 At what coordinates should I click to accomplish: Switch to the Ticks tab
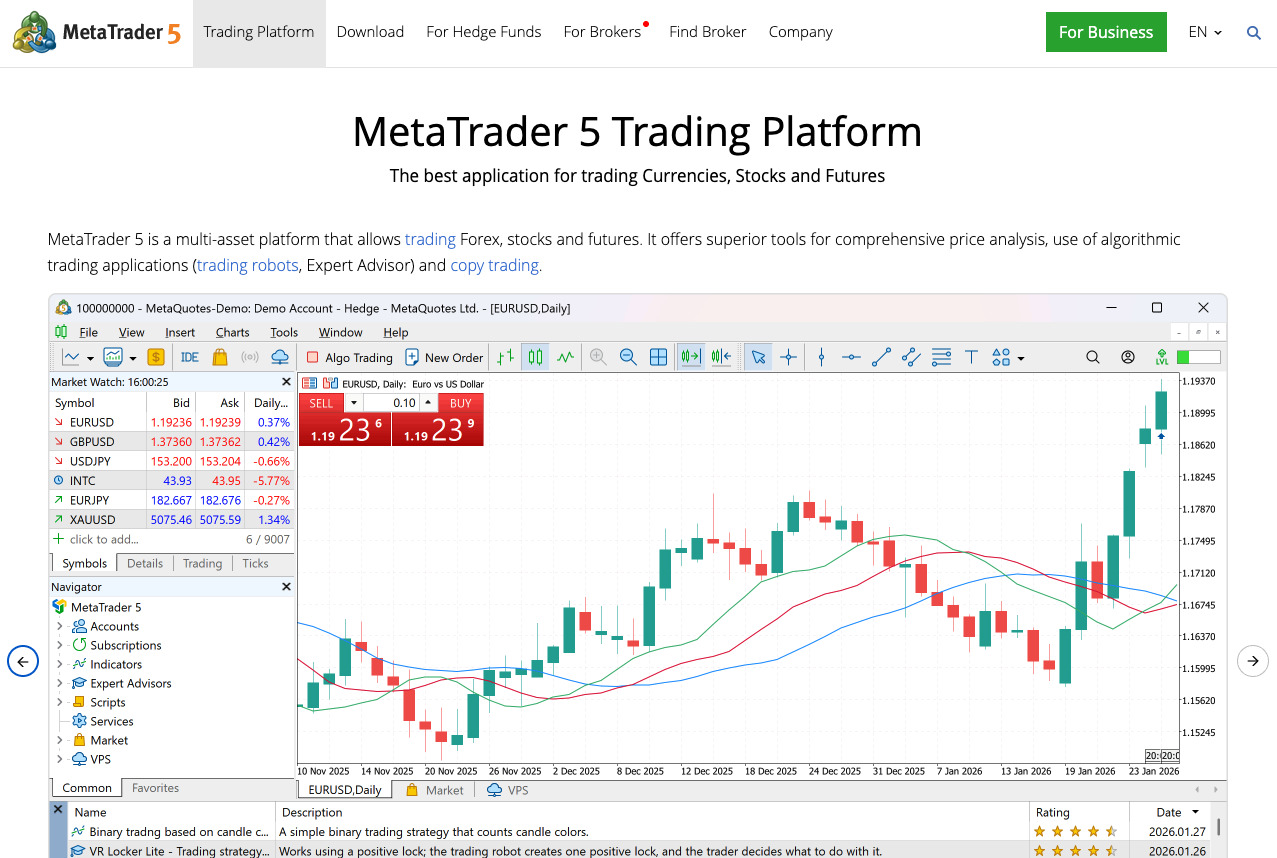point(255,563)
